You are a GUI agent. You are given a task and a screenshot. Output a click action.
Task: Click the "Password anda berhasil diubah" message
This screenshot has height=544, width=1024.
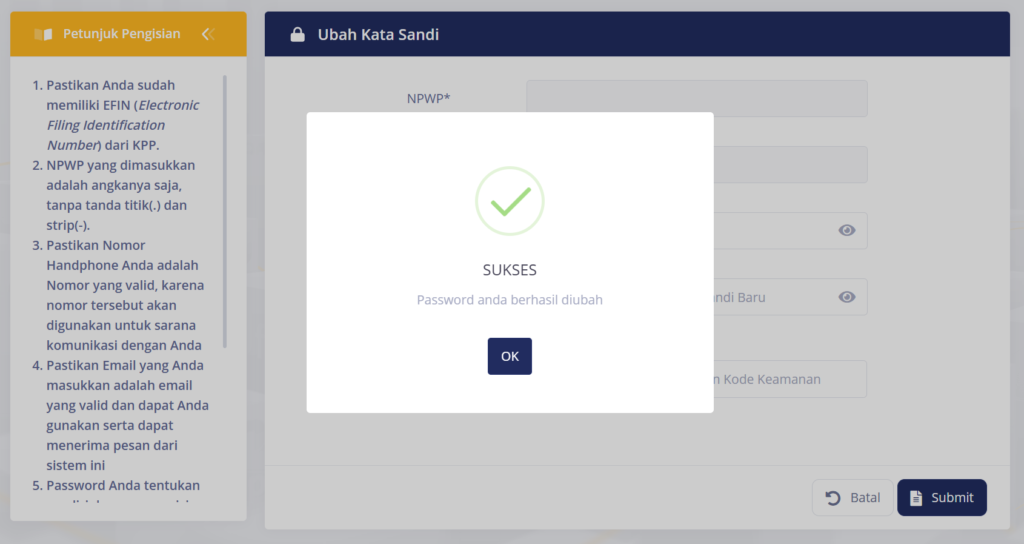[x=509, y=299]
